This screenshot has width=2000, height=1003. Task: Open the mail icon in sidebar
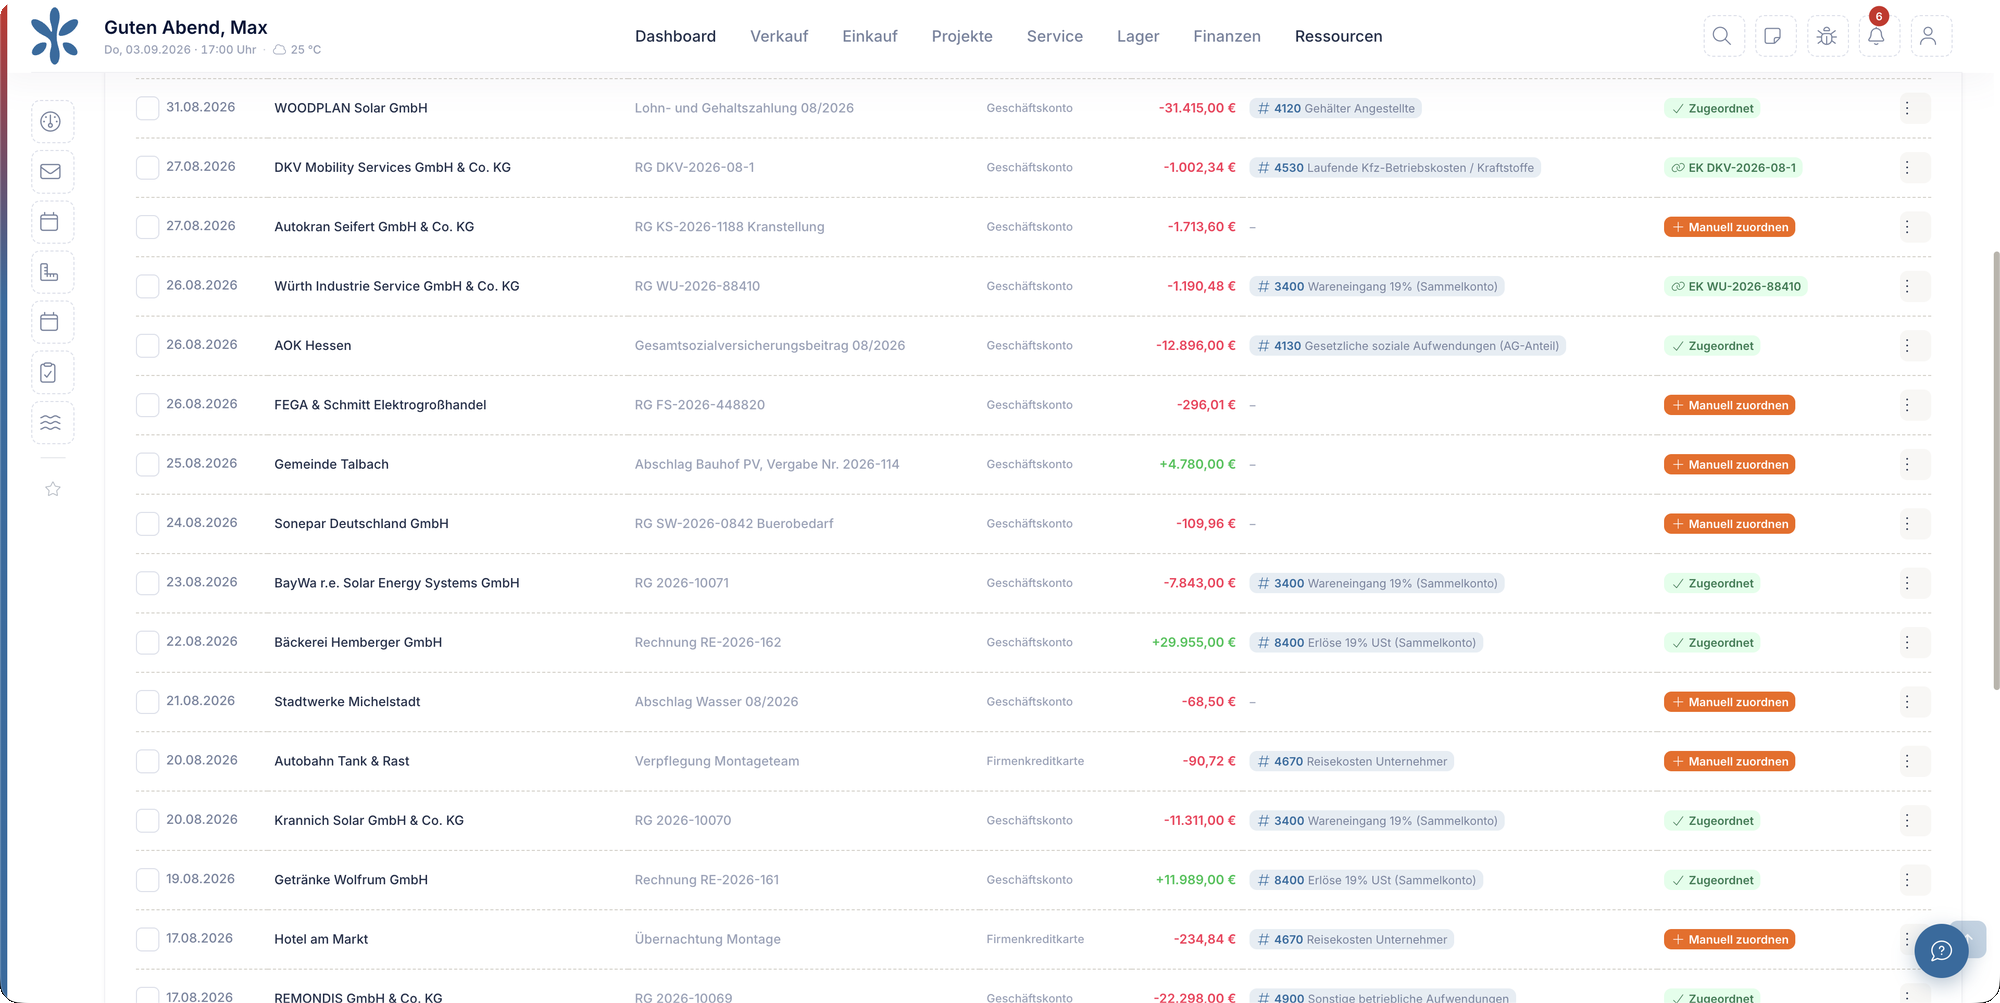click(51, 171)
